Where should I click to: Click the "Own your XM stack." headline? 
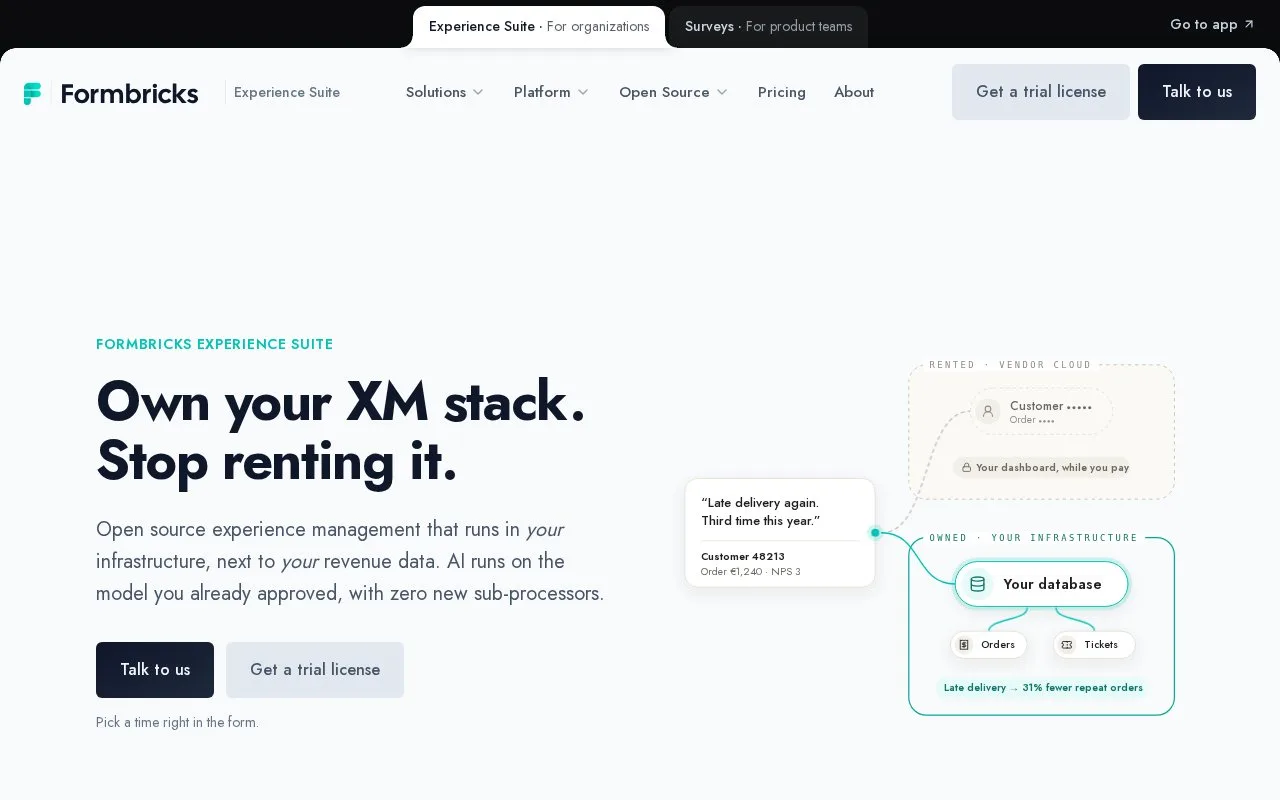tap(341, 402)
